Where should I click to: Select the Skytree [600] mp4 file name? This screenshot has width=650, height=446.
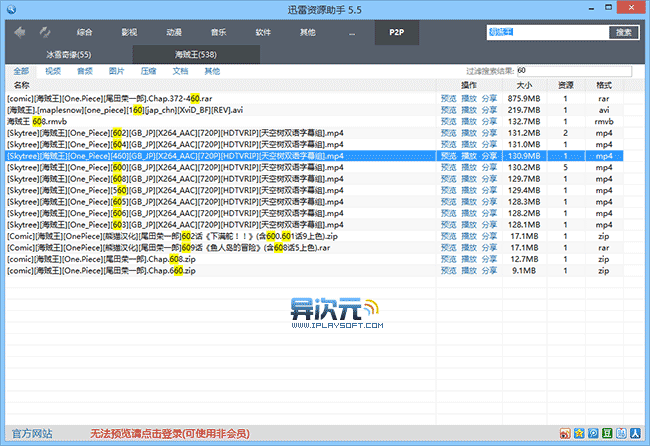[x=175, y=167]
